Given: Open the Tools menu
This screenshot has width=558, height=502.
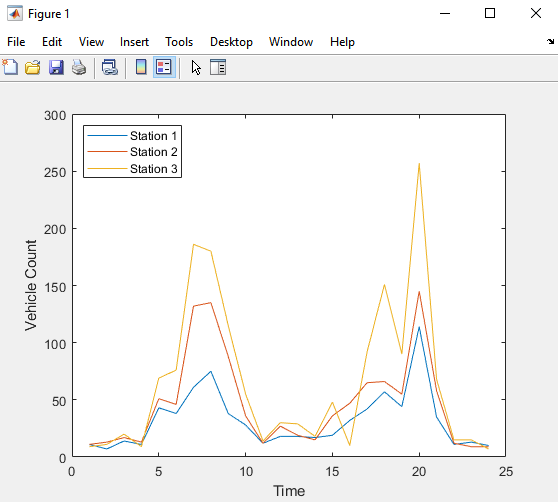Looking at the screenshot, I should tap(179, 42).
